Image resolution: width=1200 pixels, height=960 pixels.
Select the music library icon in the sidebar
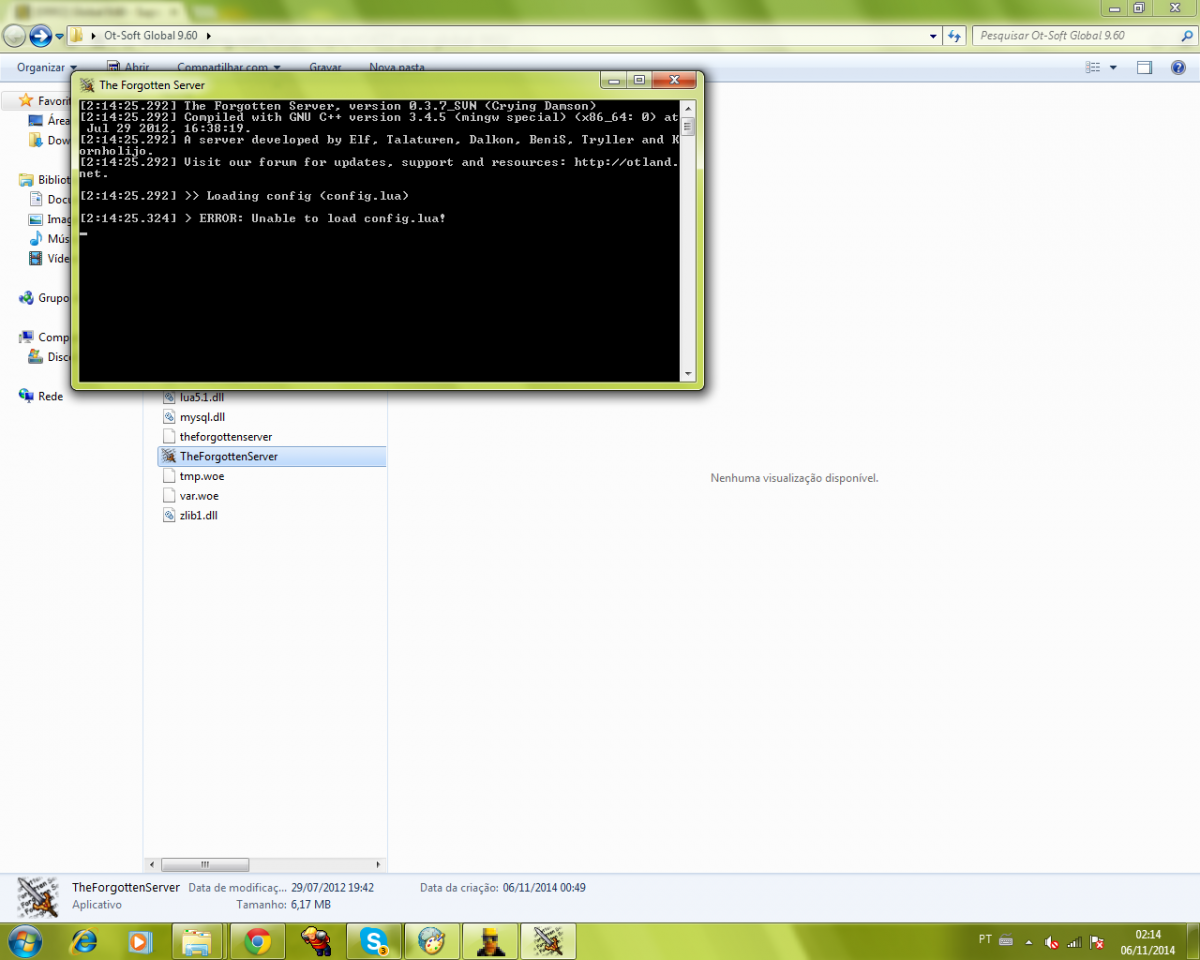[36, 239]
